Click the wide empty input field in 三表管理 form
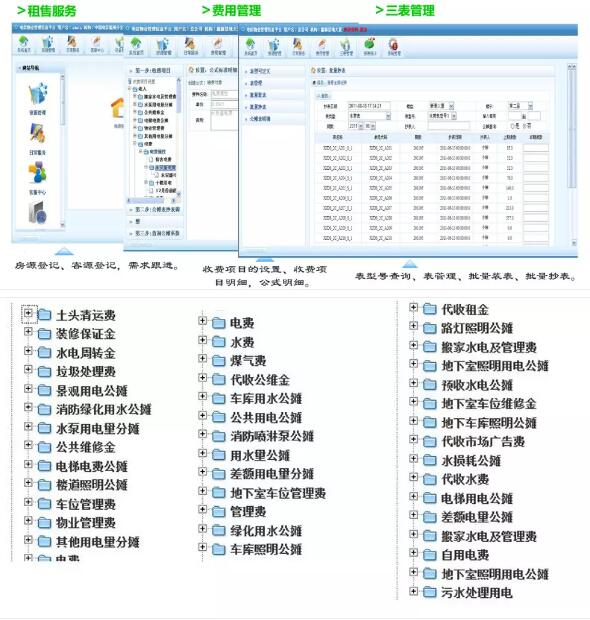Screen dimensions: 590x620 click(448, 126)
